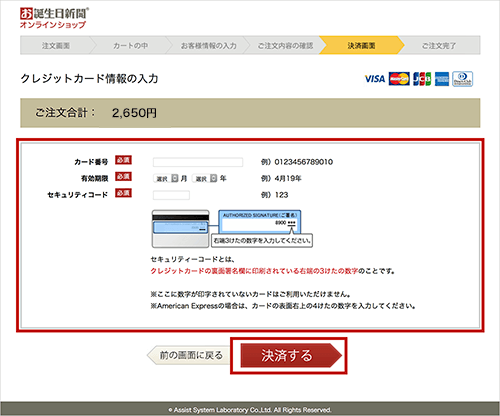This screenshot has width=500, height=416.
Task: Select the ご注文内容の確認 step
Action: (x=285, y=45)
